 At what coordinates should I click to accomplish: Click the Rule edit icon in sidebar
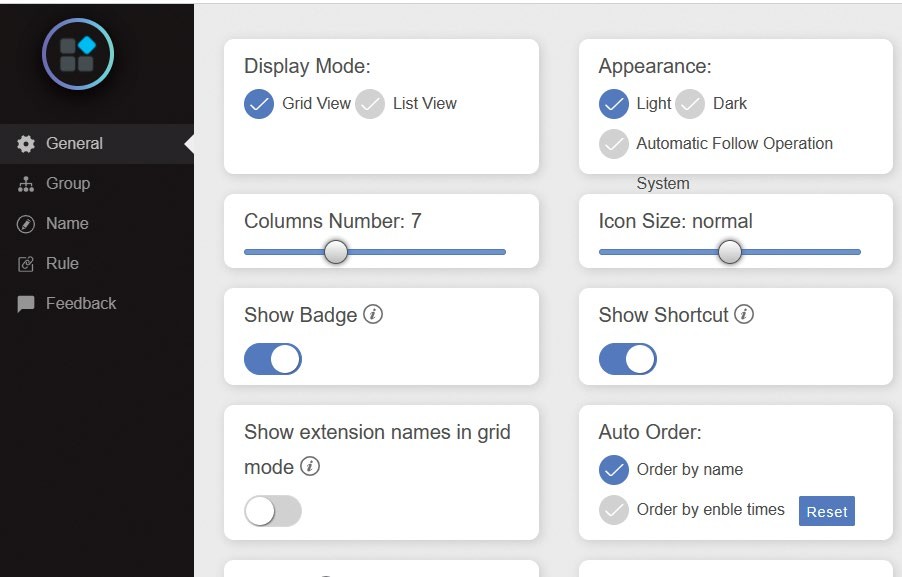(26, 263)
